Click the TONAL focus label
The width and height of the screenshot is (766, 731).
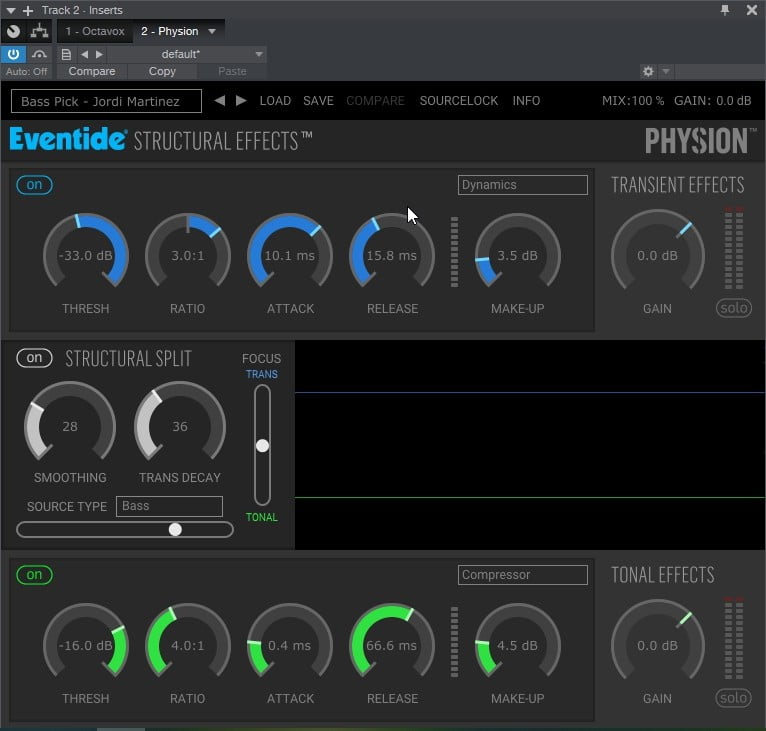pos(262,517)
